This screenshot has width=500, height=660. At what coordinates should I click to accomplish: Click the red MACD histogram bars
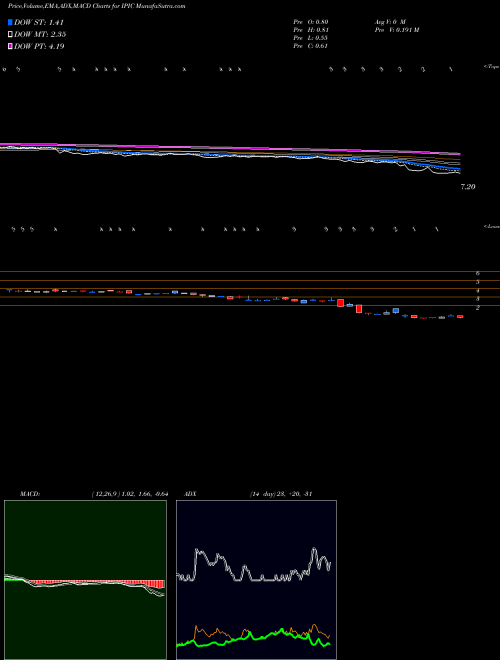[97, 583]
